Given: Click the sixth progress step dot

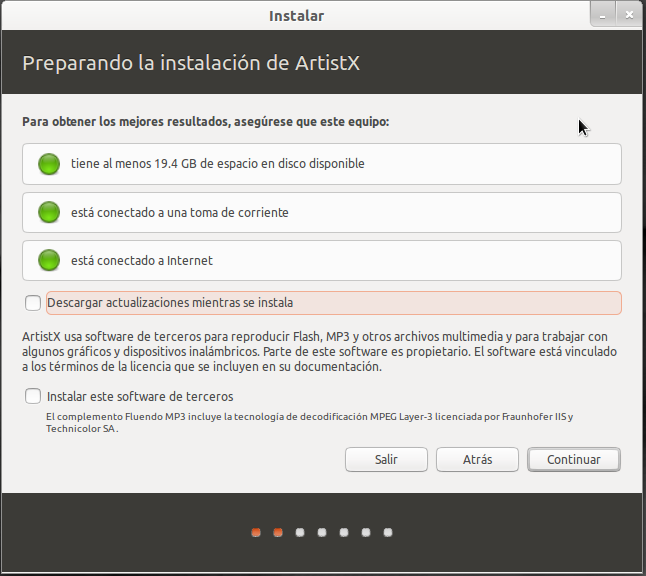Looking at the screenshot, I should pyautogui.click(x=366, y=532).
